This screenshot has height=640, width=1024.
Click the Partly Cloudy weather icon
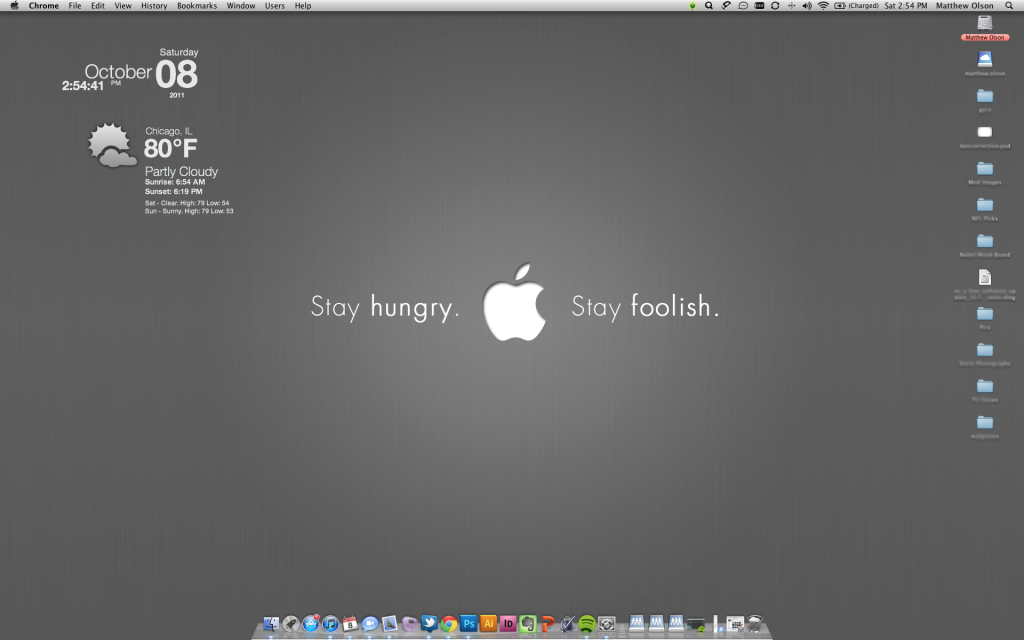coord(112,145)
